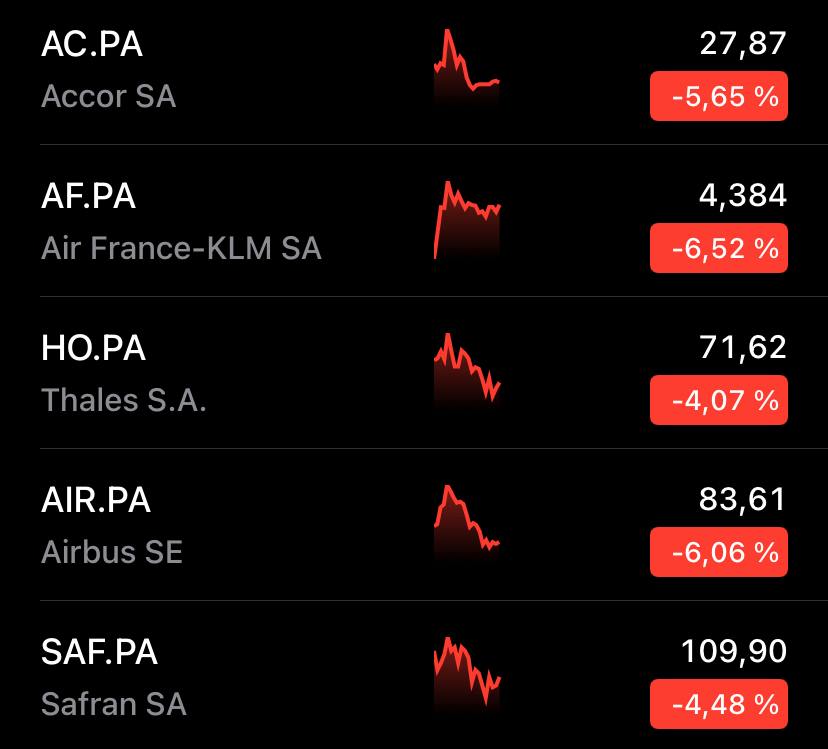
Task: Open the AF.PA ticker symbol
Action: coord(88,196)
